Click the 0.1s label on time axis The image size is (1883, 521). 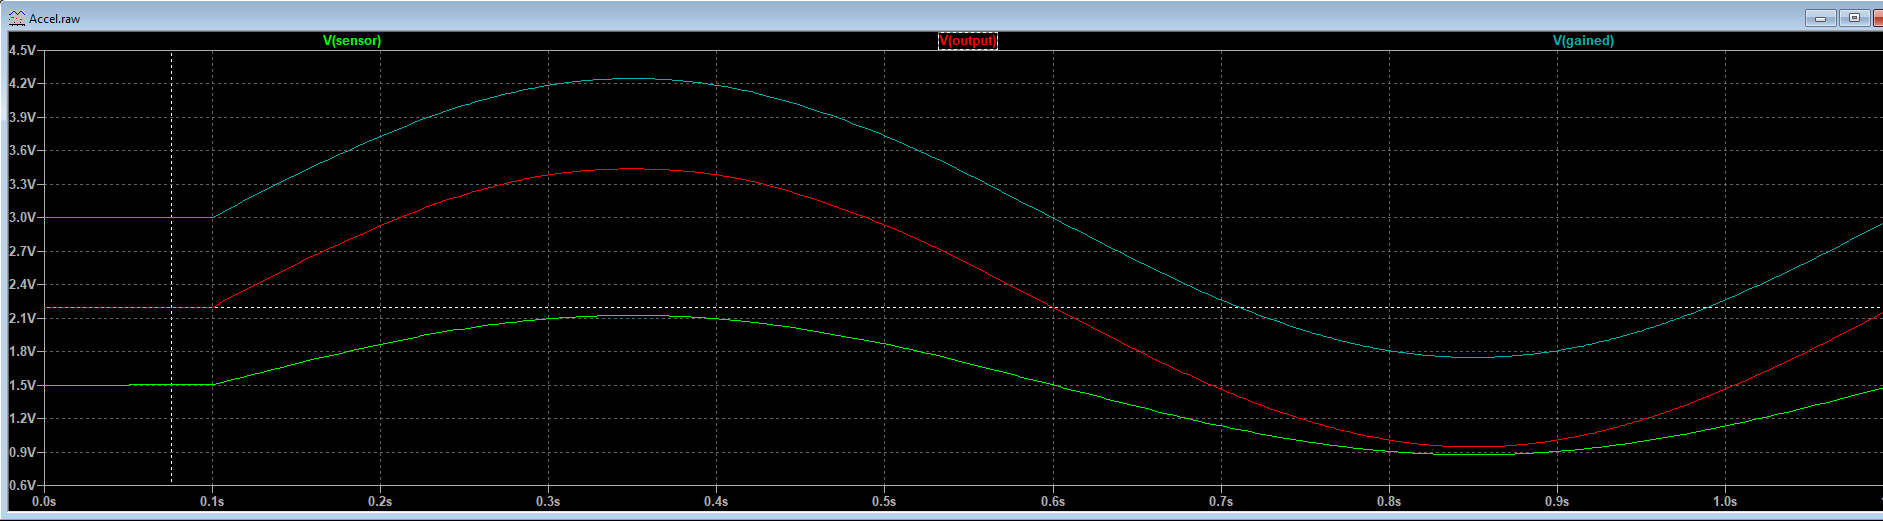tap(212, 501)
